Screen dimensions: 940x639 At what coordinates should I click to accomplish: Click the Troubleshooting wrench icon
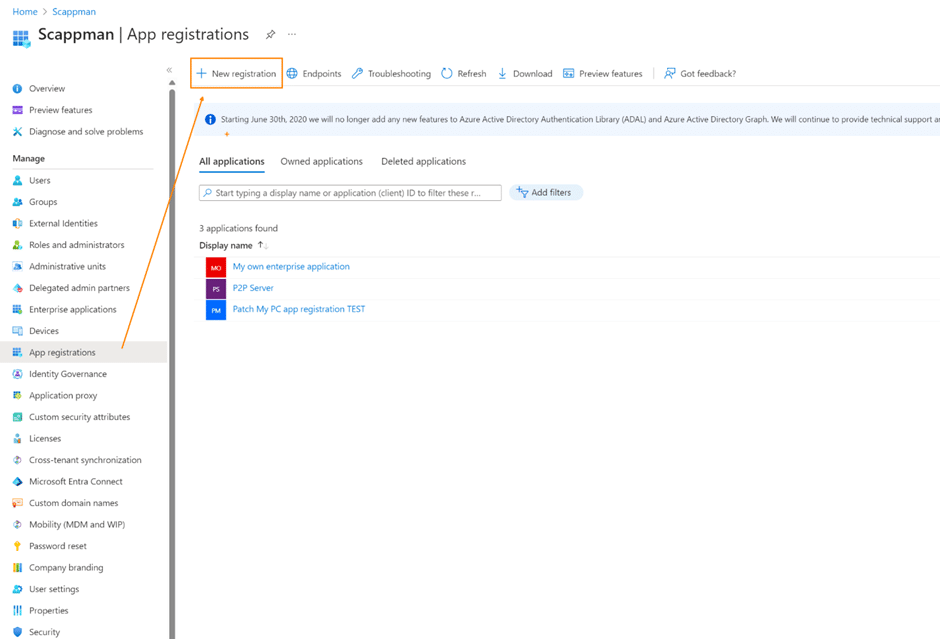[357, 73]
